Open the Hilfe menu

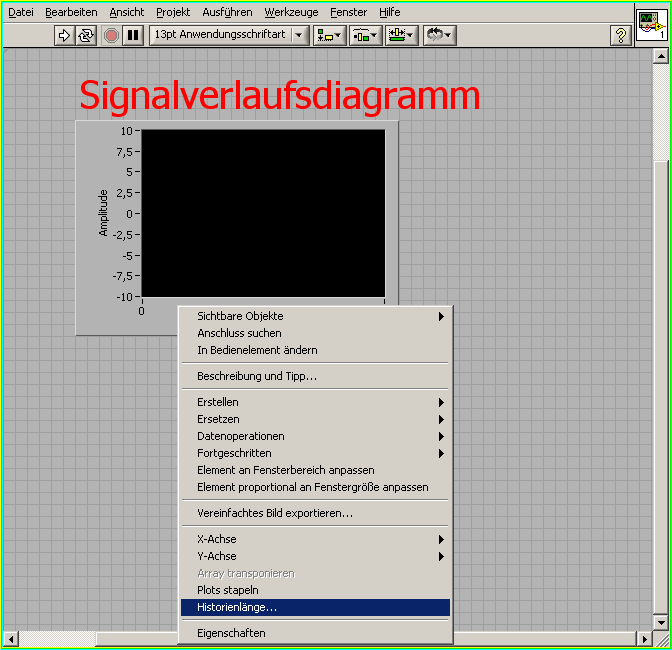(390, 12)
